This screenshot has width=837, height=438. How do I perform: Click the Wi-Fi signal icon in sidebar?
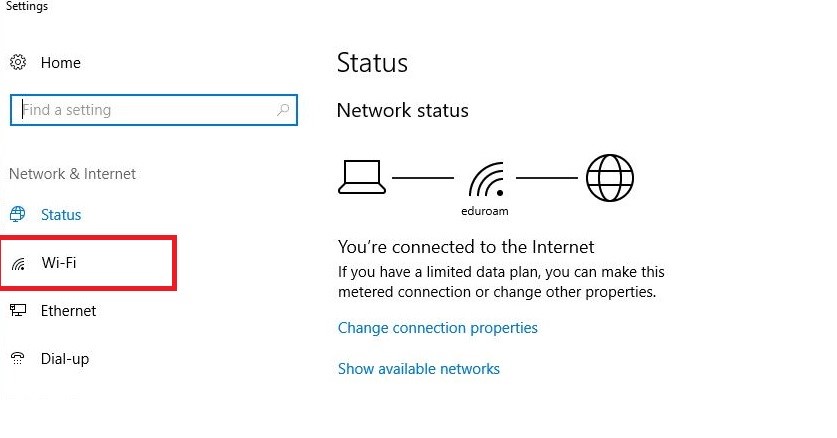[x=18, y=264]
